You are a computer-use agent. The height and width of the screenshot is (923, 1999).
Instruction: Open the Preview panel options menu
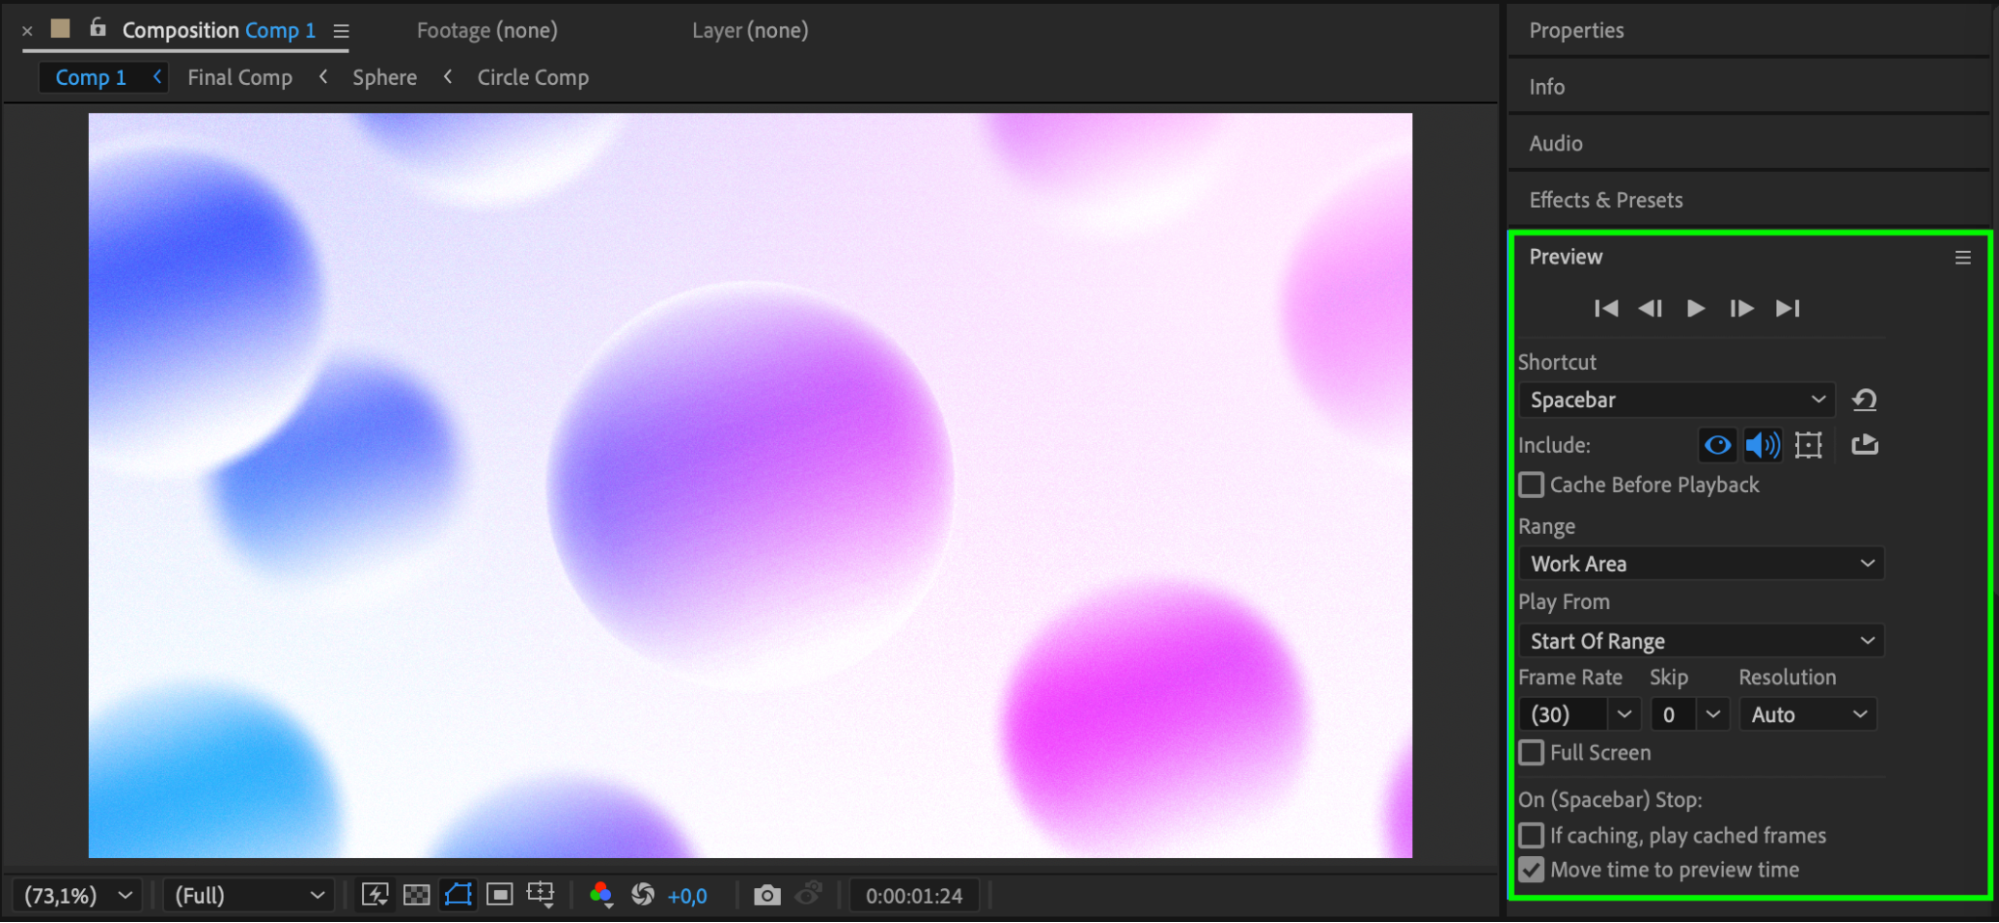click(x=1963, y=258)
